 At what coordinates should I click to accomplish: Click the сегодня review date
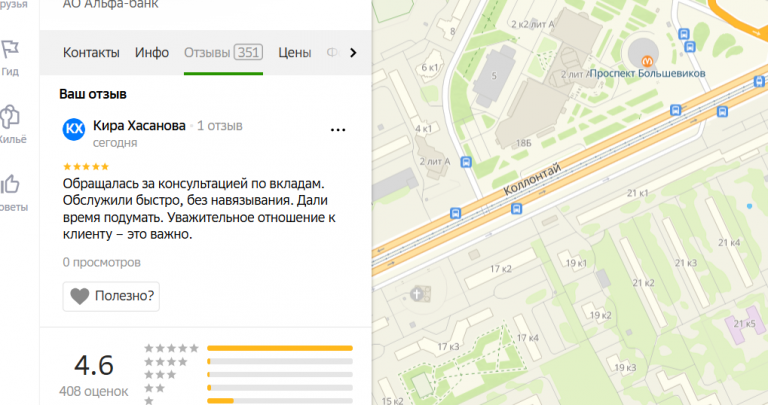pos(115,143)
